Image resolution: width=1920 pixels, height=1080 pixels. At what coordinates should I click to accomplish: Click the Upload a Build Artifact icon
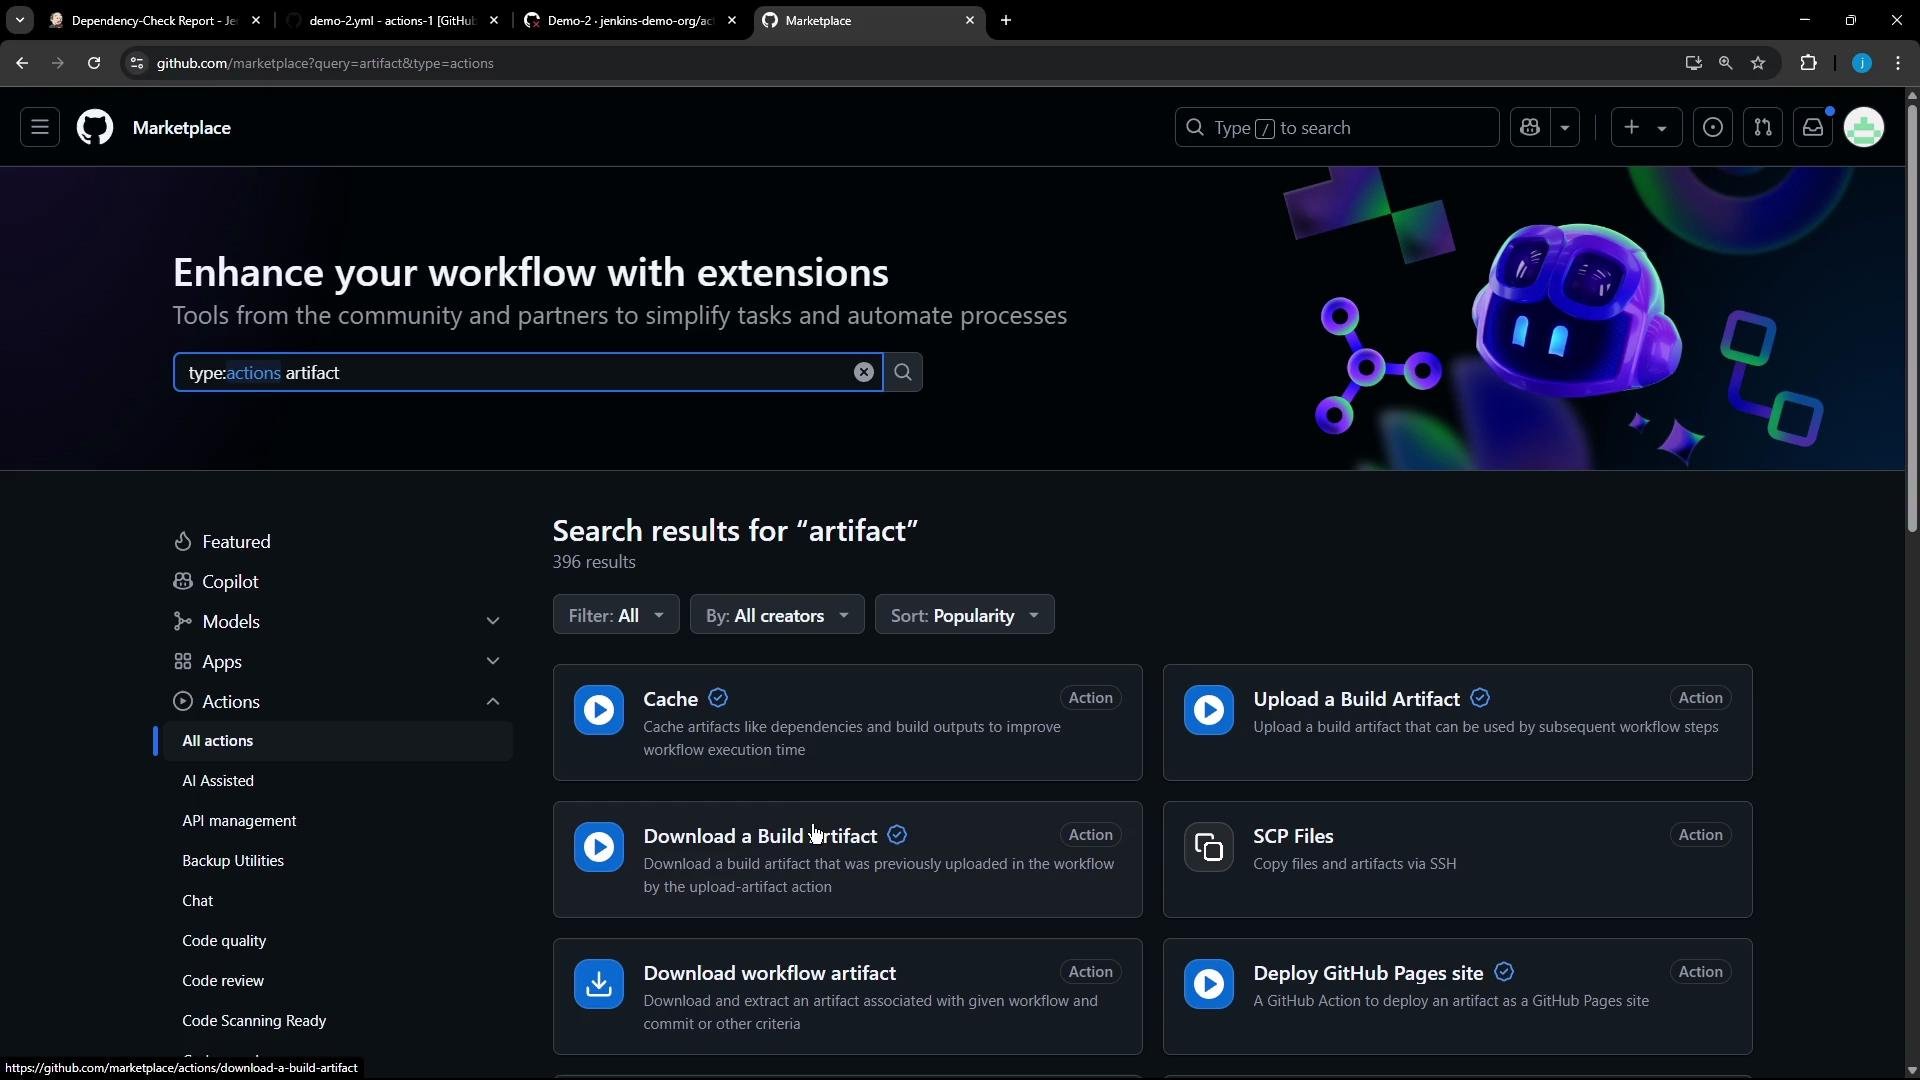click(x=1209, y=710)
